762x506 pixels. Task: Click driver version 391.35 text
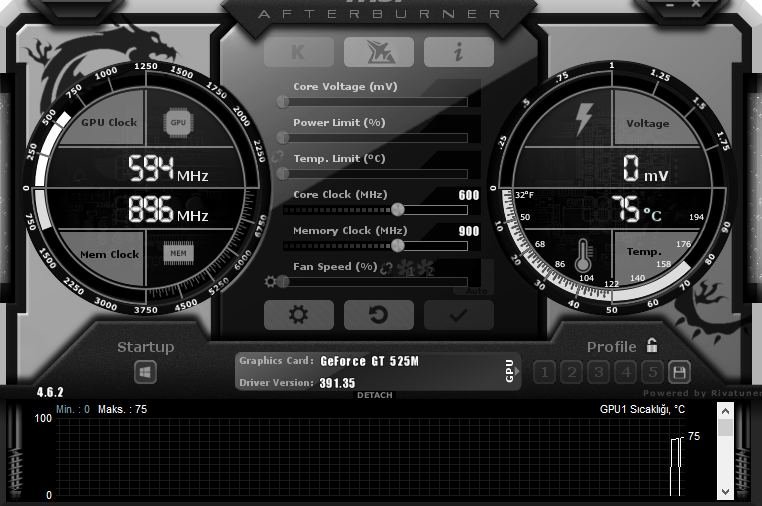tap(337, 383)
